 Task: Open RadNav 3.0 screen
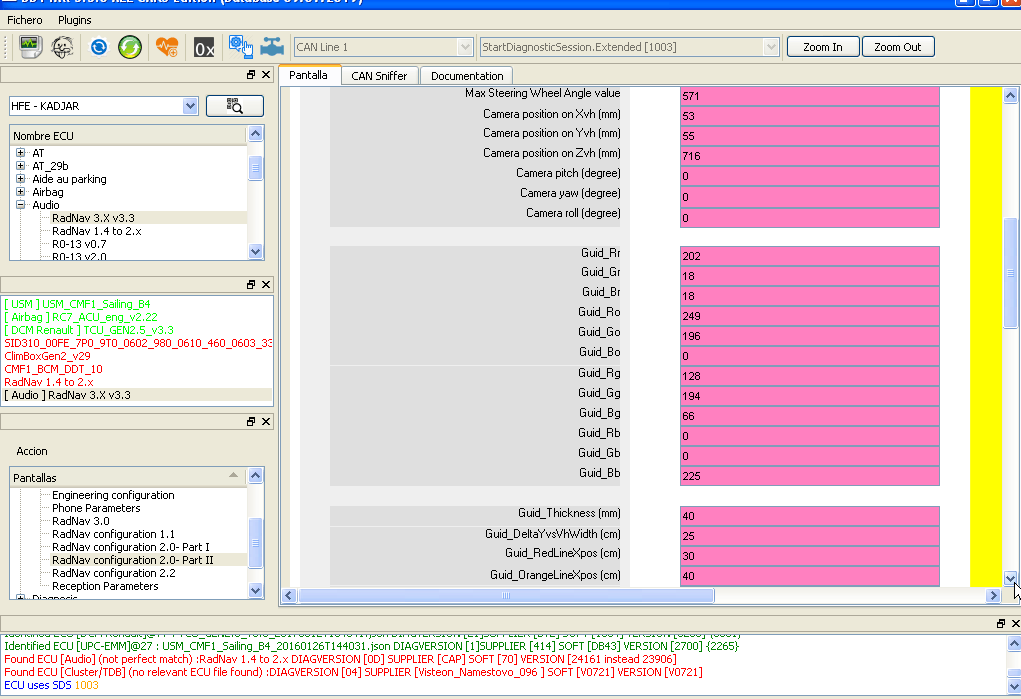point(81,521)
